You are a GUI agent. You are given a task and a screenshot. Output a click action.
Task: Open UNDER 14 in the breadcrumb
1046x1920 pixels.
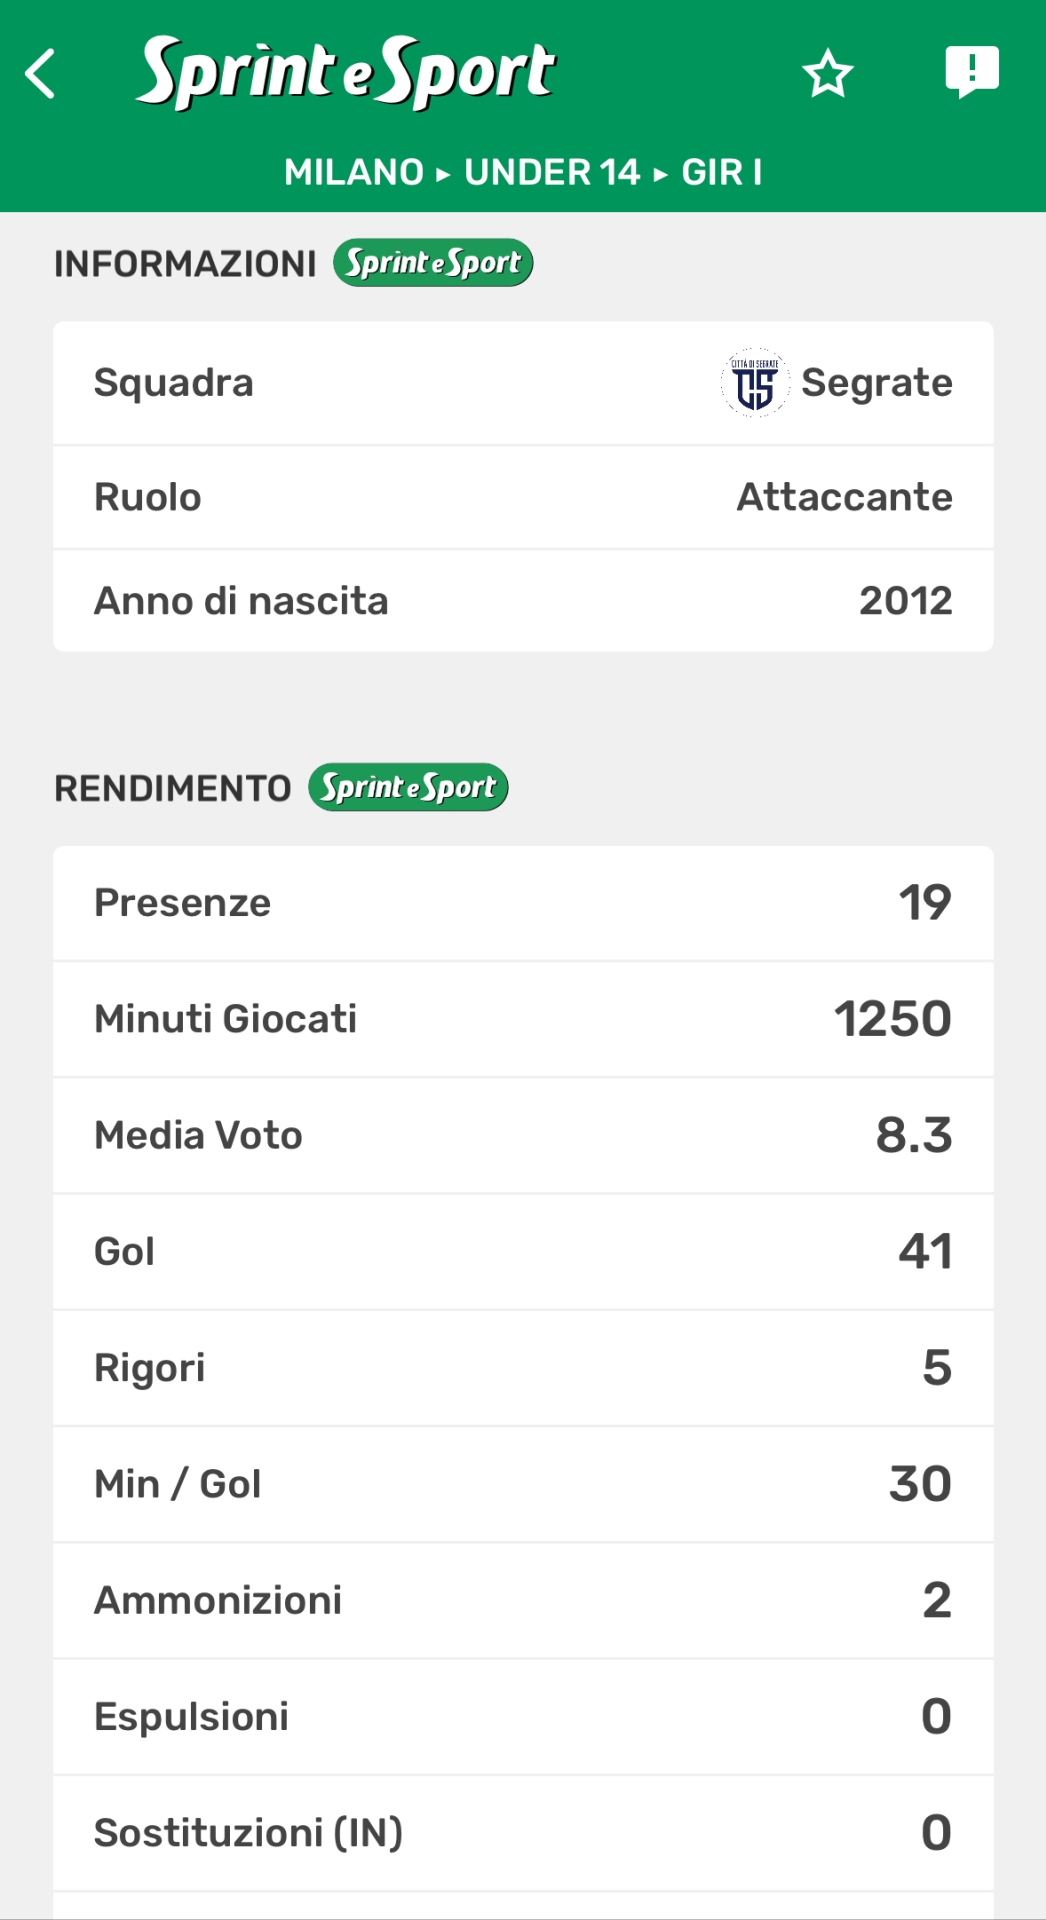click(x=552, y=172)
